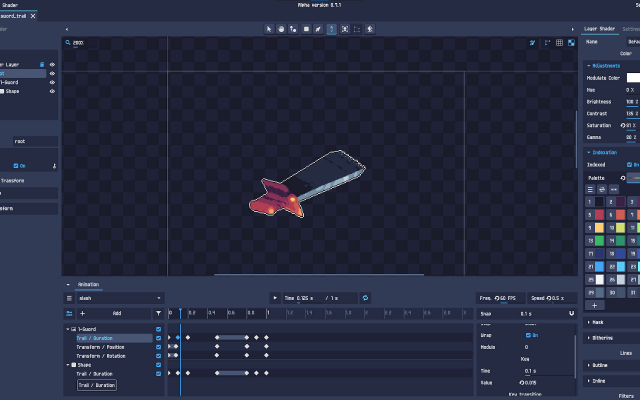Collapse the Animation panel arrow

pos(68,284)
